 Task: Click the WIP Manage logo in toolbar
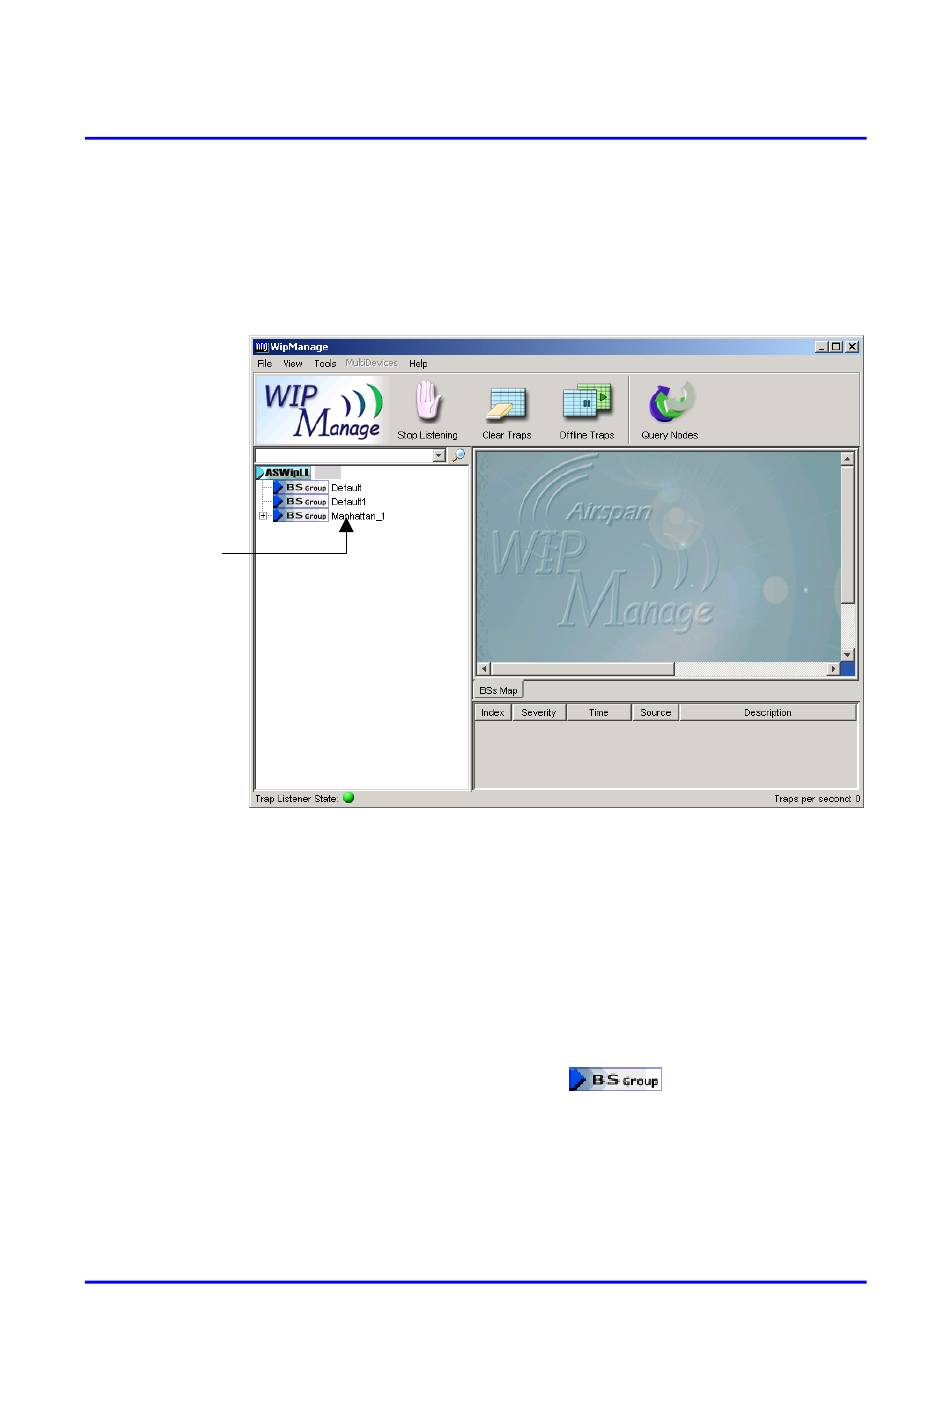(322, 409)
